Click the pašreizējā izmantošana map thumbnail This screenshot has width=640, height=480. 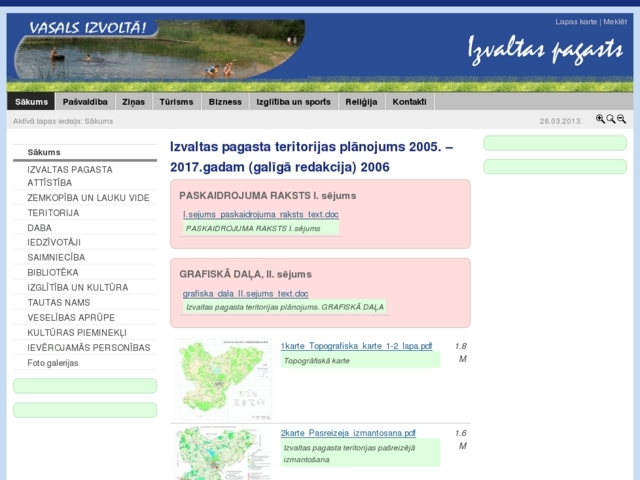(x=223, y=453)
